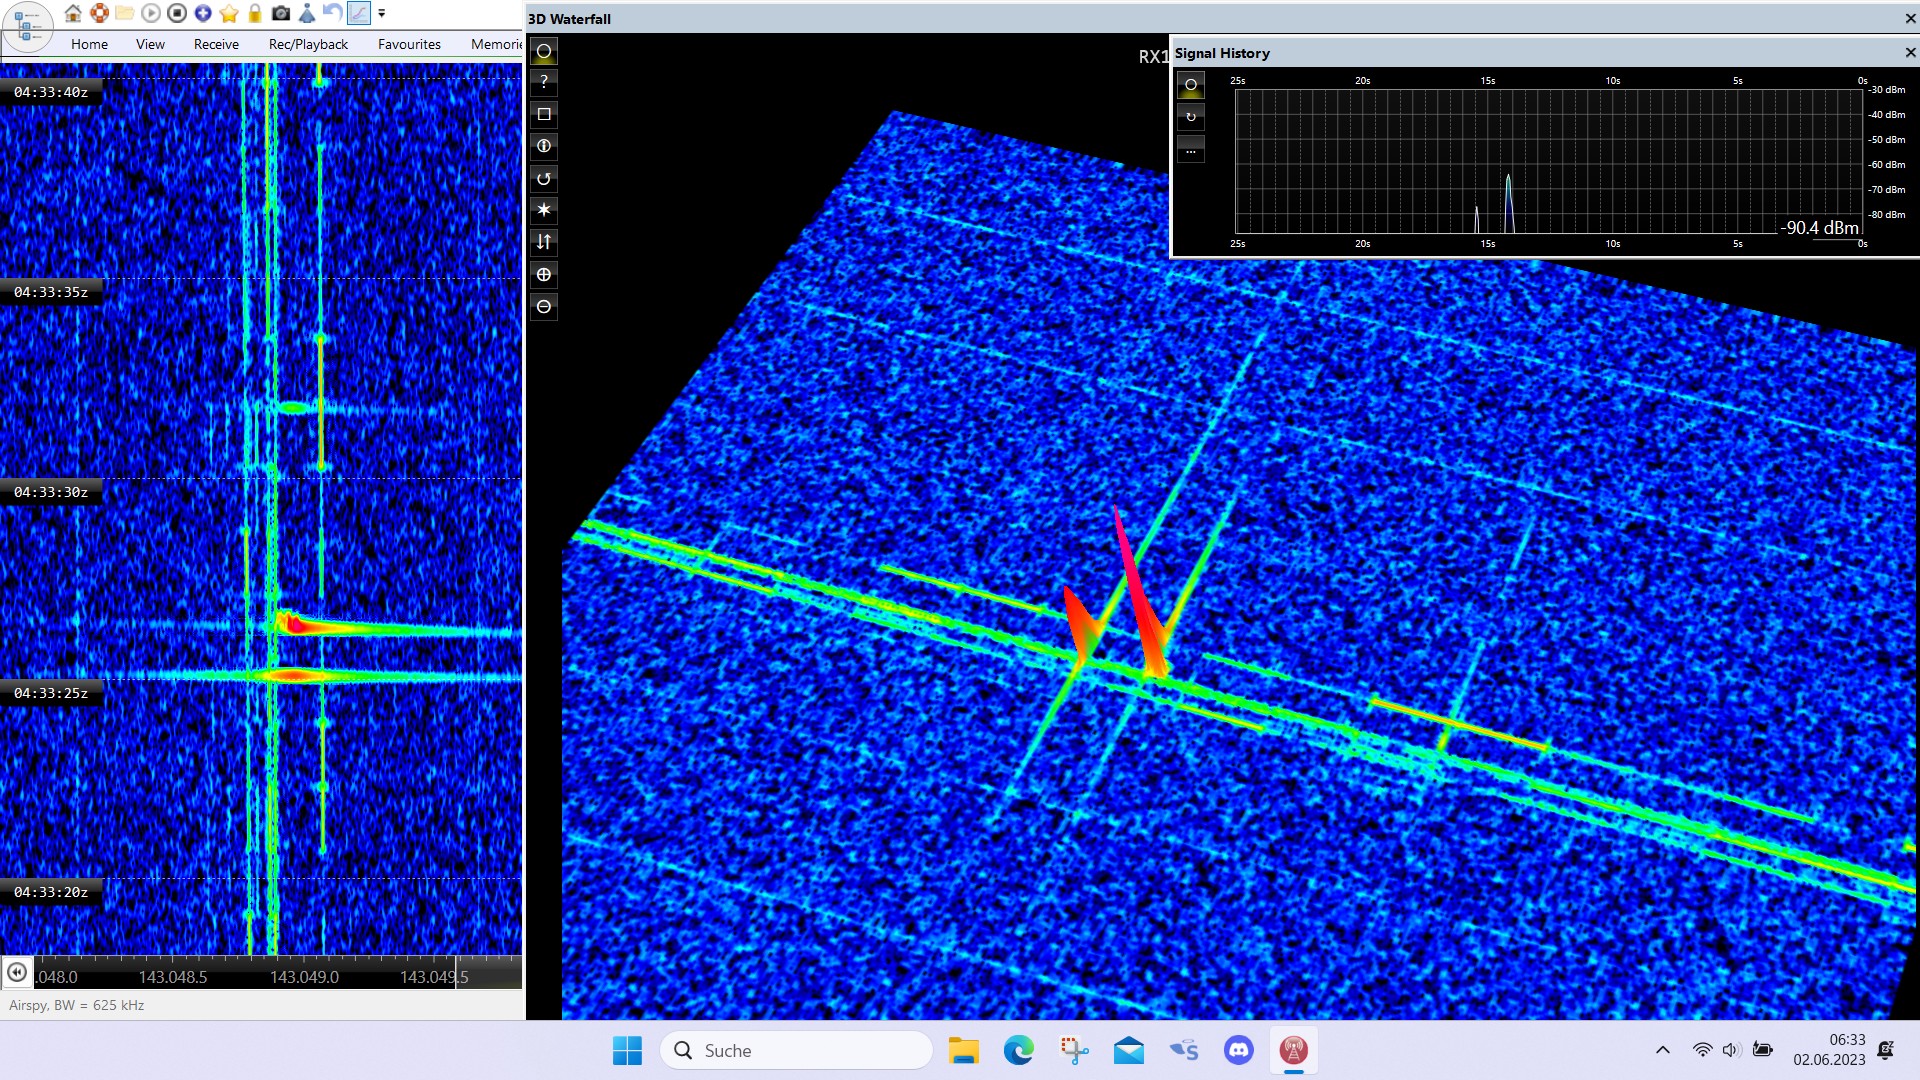Zoom out the 3D Waterfall with minus icon
Screen dimensions: 1920x1080
544,307
